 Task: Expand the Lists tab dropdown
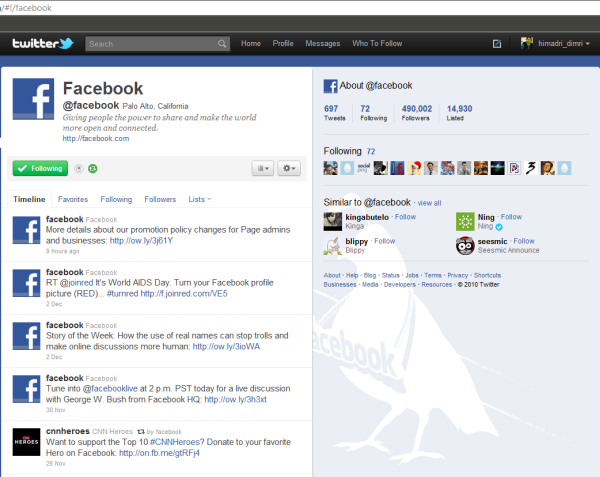199,199
